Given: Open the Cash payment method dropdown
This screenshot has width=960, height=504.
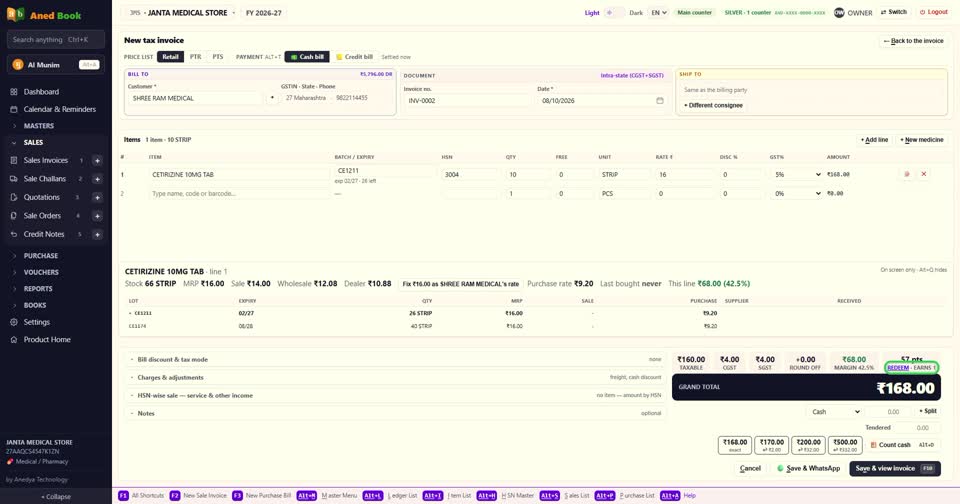Looking at the screenshot, I should (835, 412).
